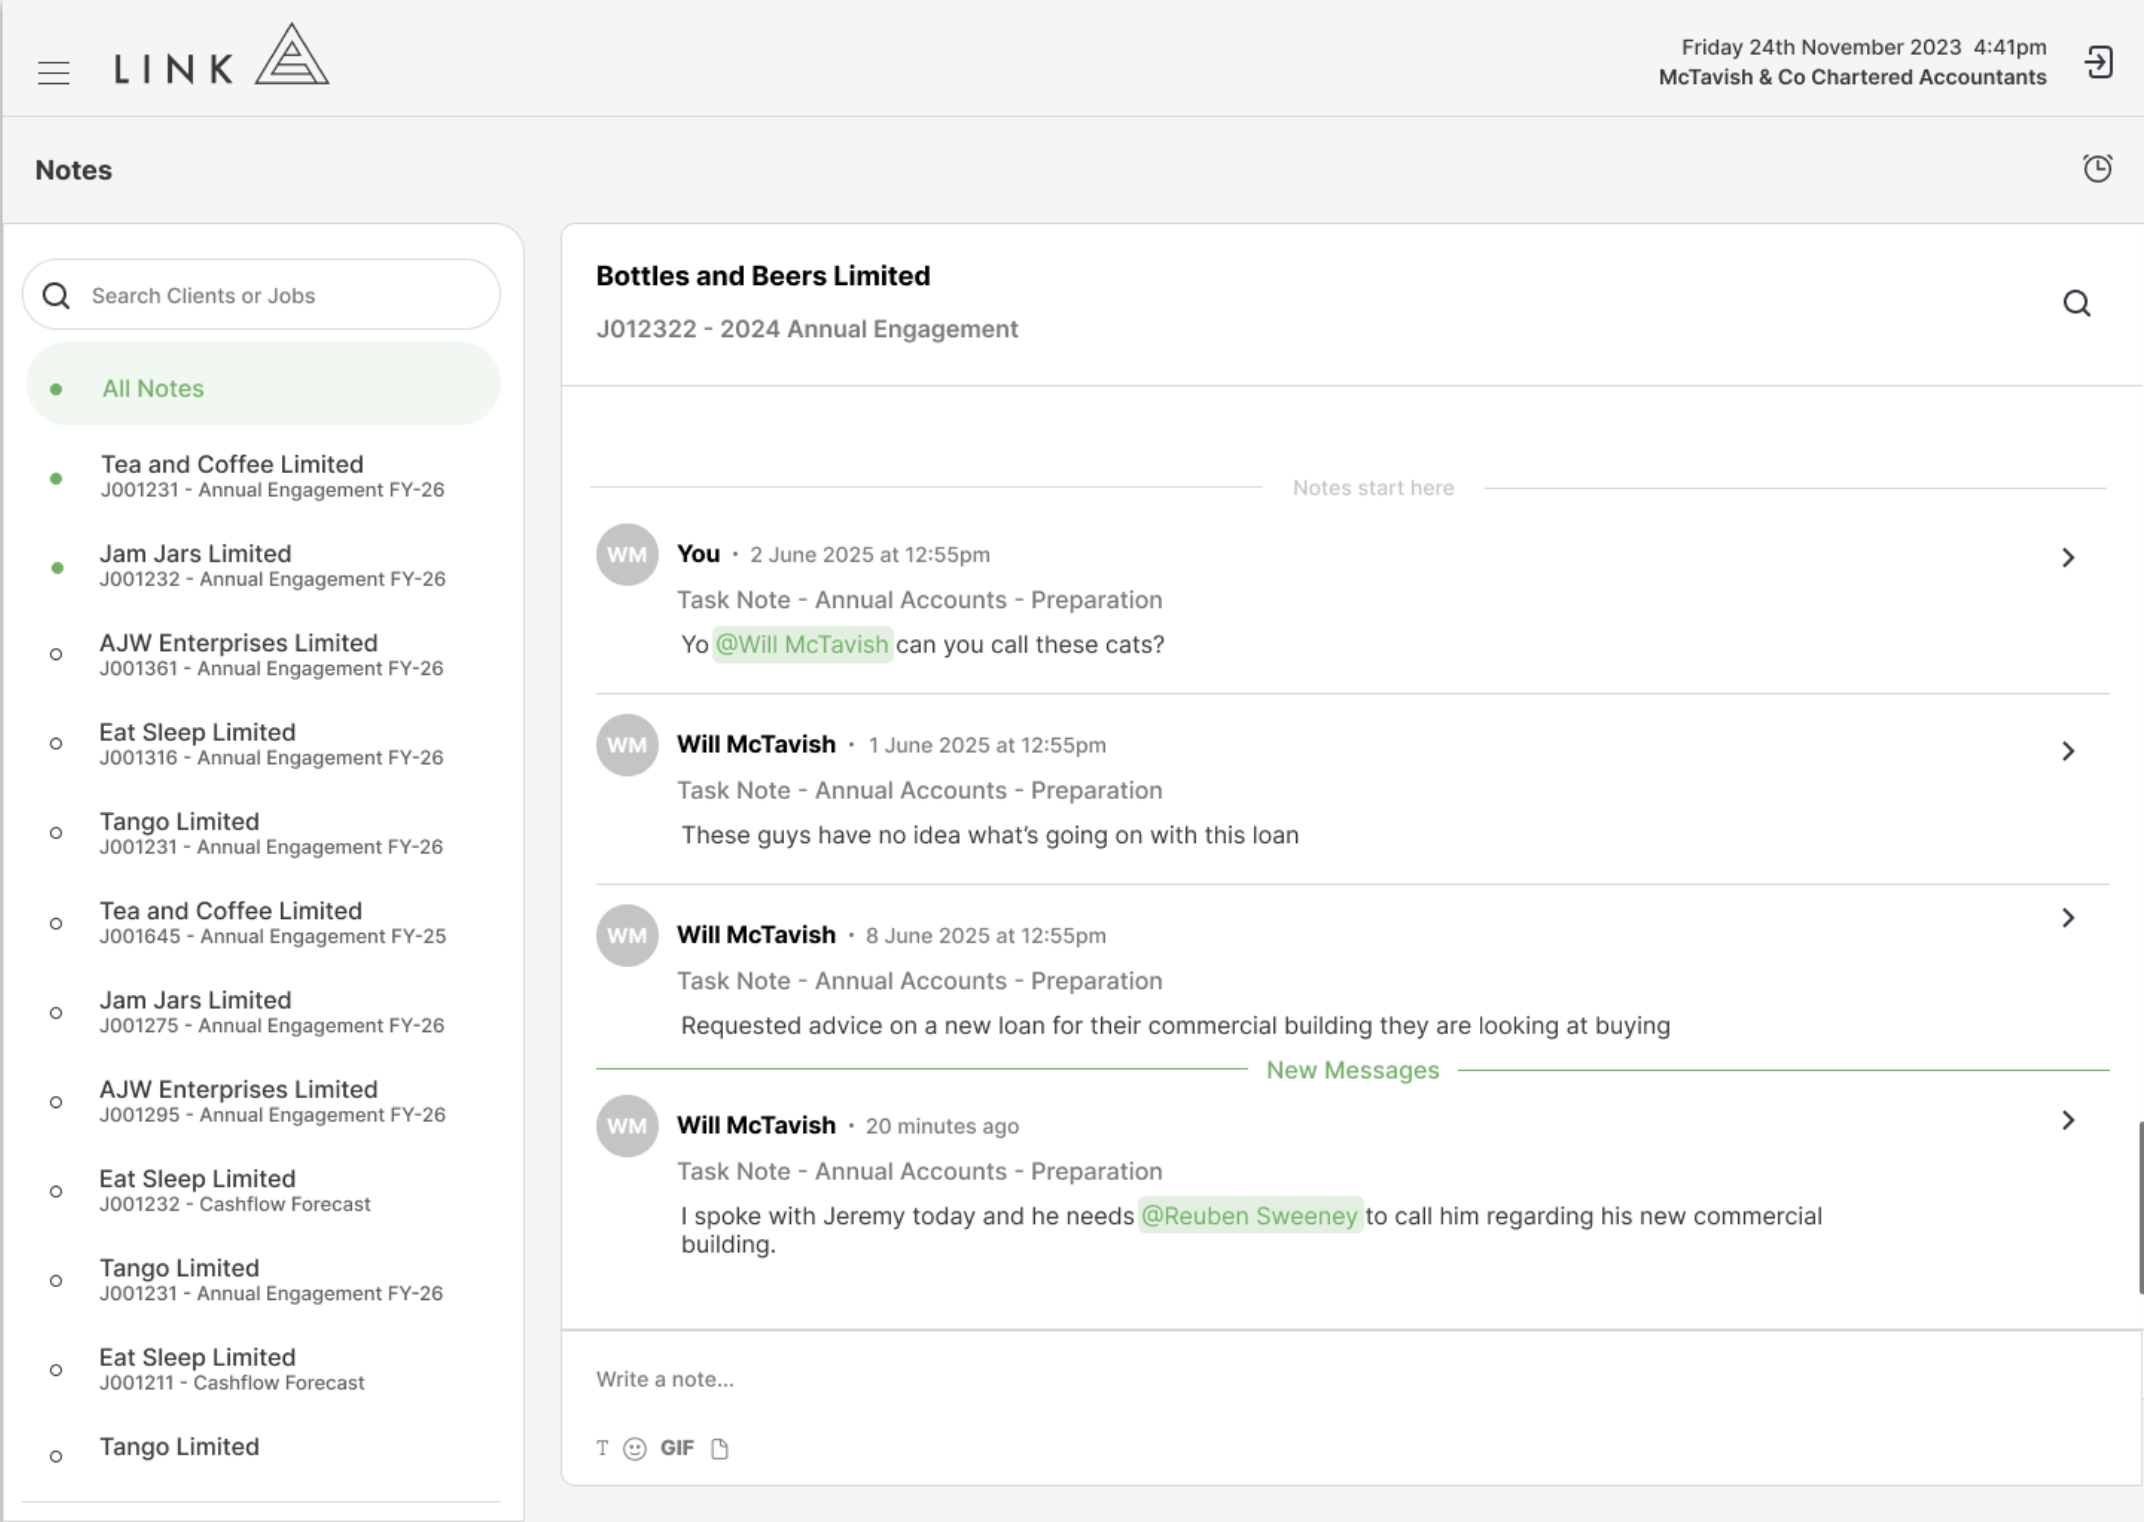Search notes with the magnifier icon
Screen dimensions: 2144x1522
pos(2077,303)
